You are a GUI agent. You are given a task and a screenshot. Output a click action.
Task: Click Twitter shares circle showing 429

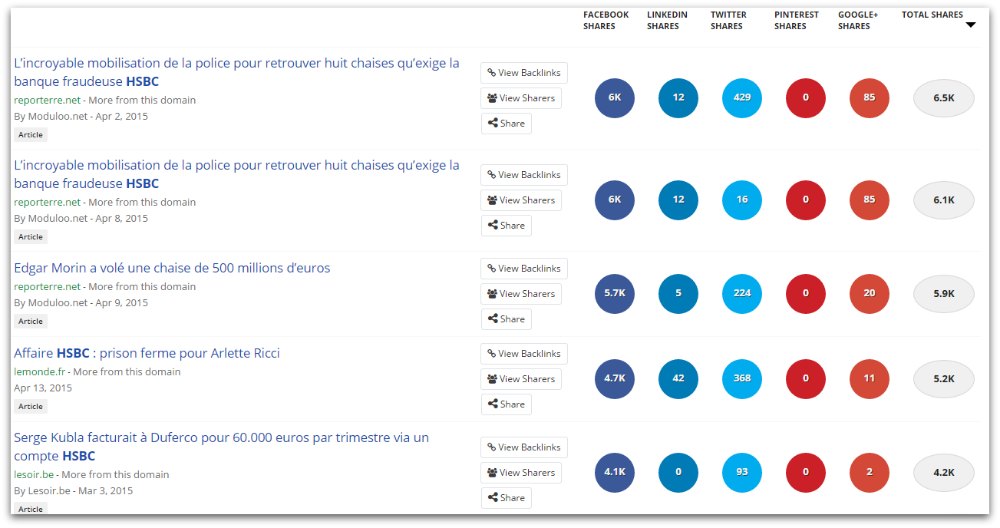[x=742, y=98]
